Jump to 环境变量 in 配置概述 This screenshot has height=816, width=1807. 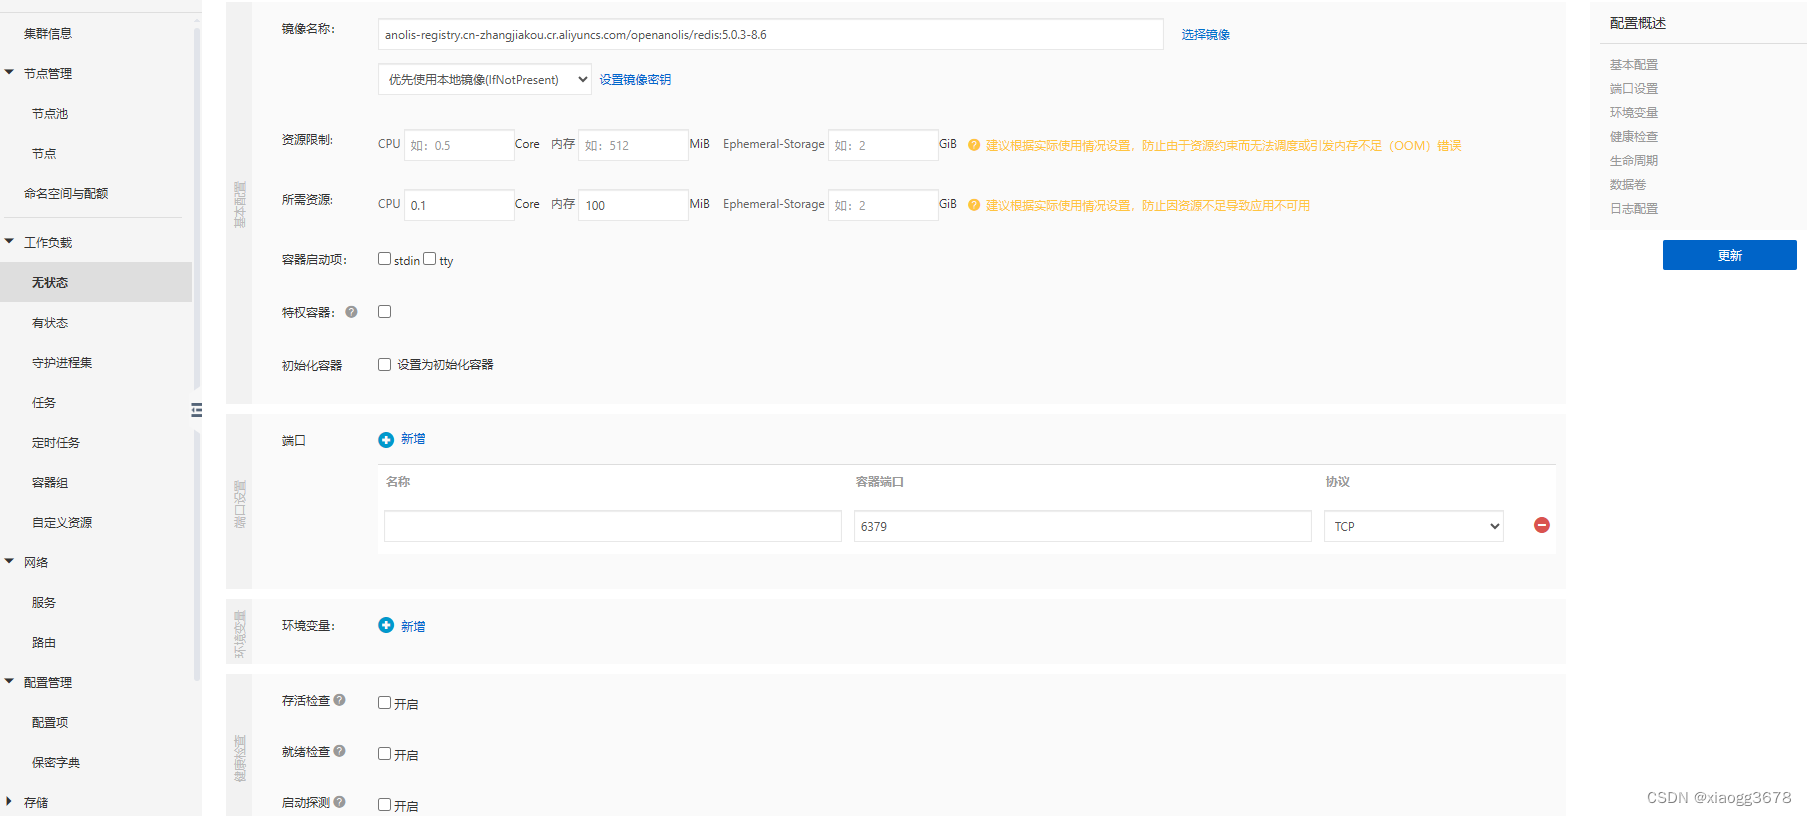click(1634, 112)
